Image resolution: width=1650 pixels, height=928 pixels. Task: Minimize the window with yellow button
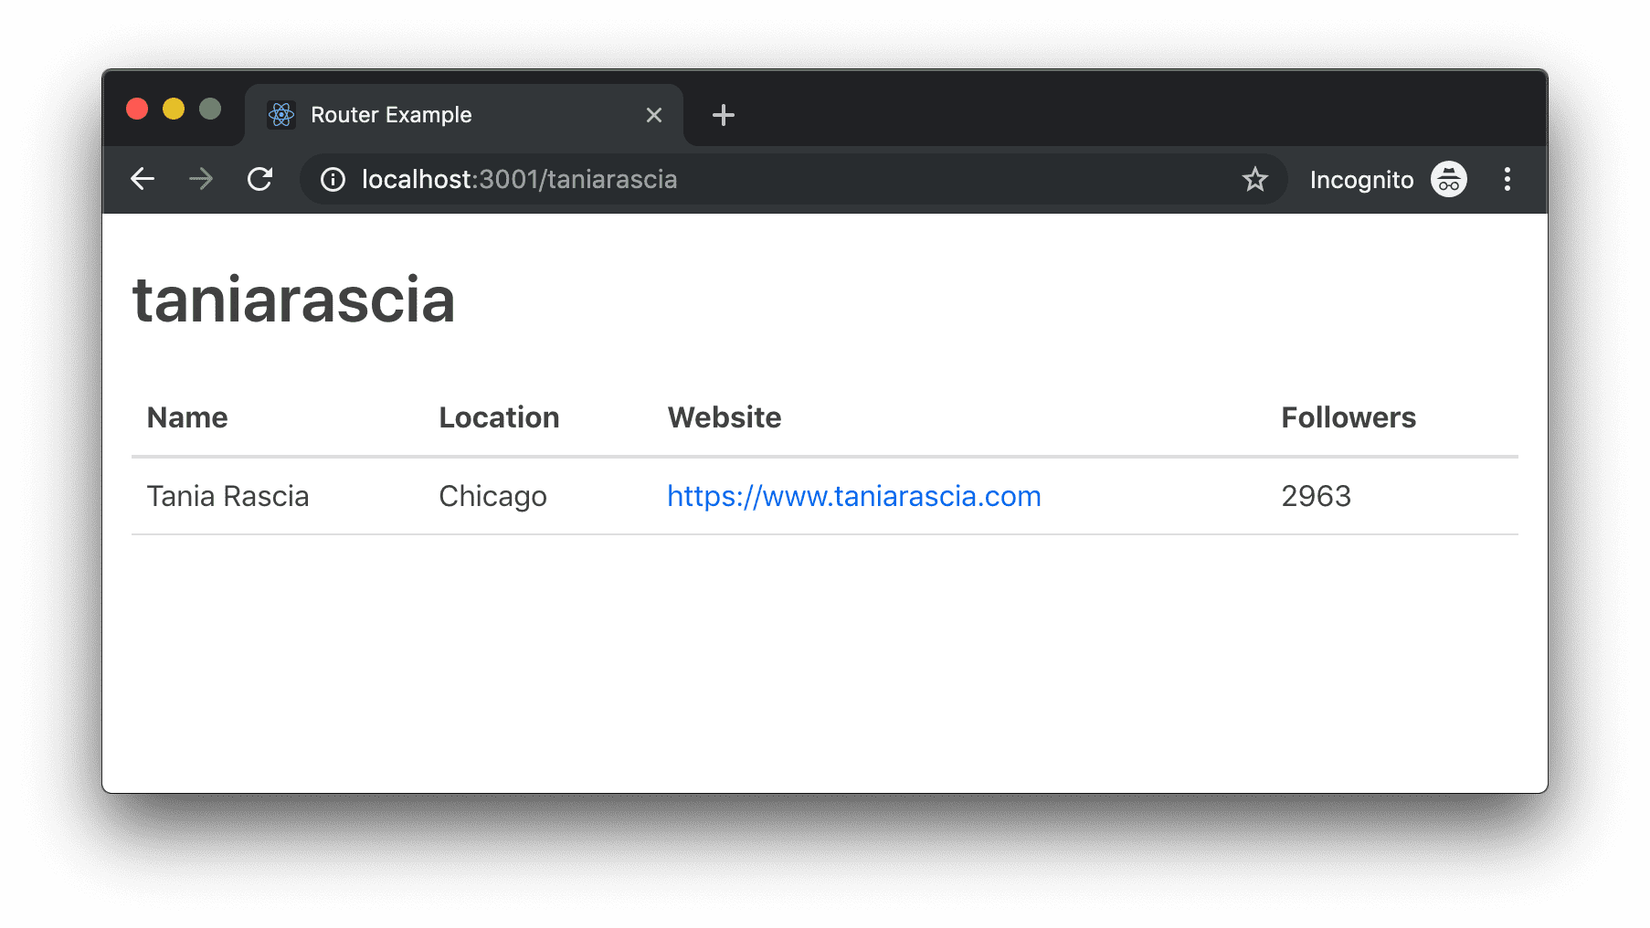click(173, 109)
